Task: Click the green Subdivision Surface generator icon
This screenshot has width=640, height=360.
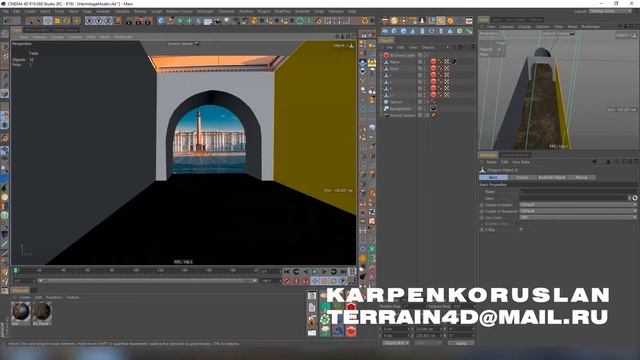Action: 180,21
